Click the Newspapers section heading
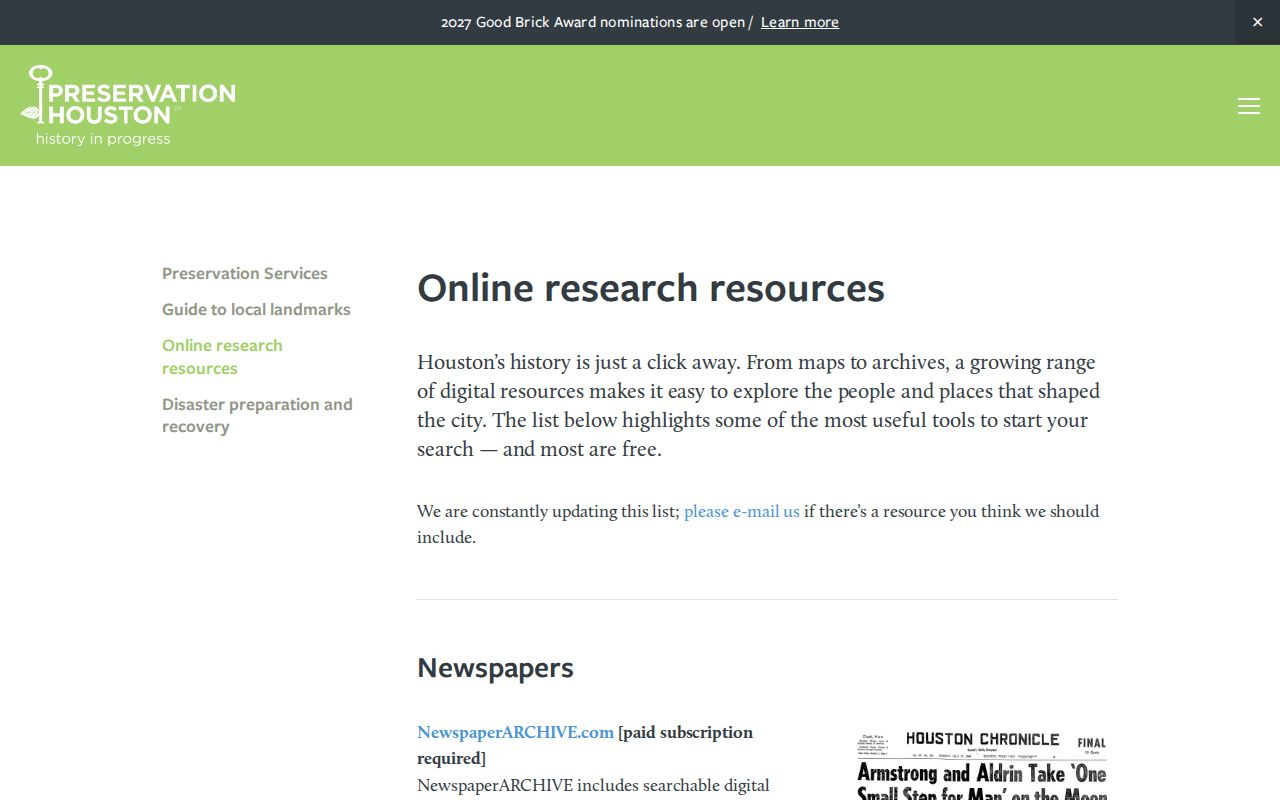Screen dimensions: 1280x800 click(495, 667)
